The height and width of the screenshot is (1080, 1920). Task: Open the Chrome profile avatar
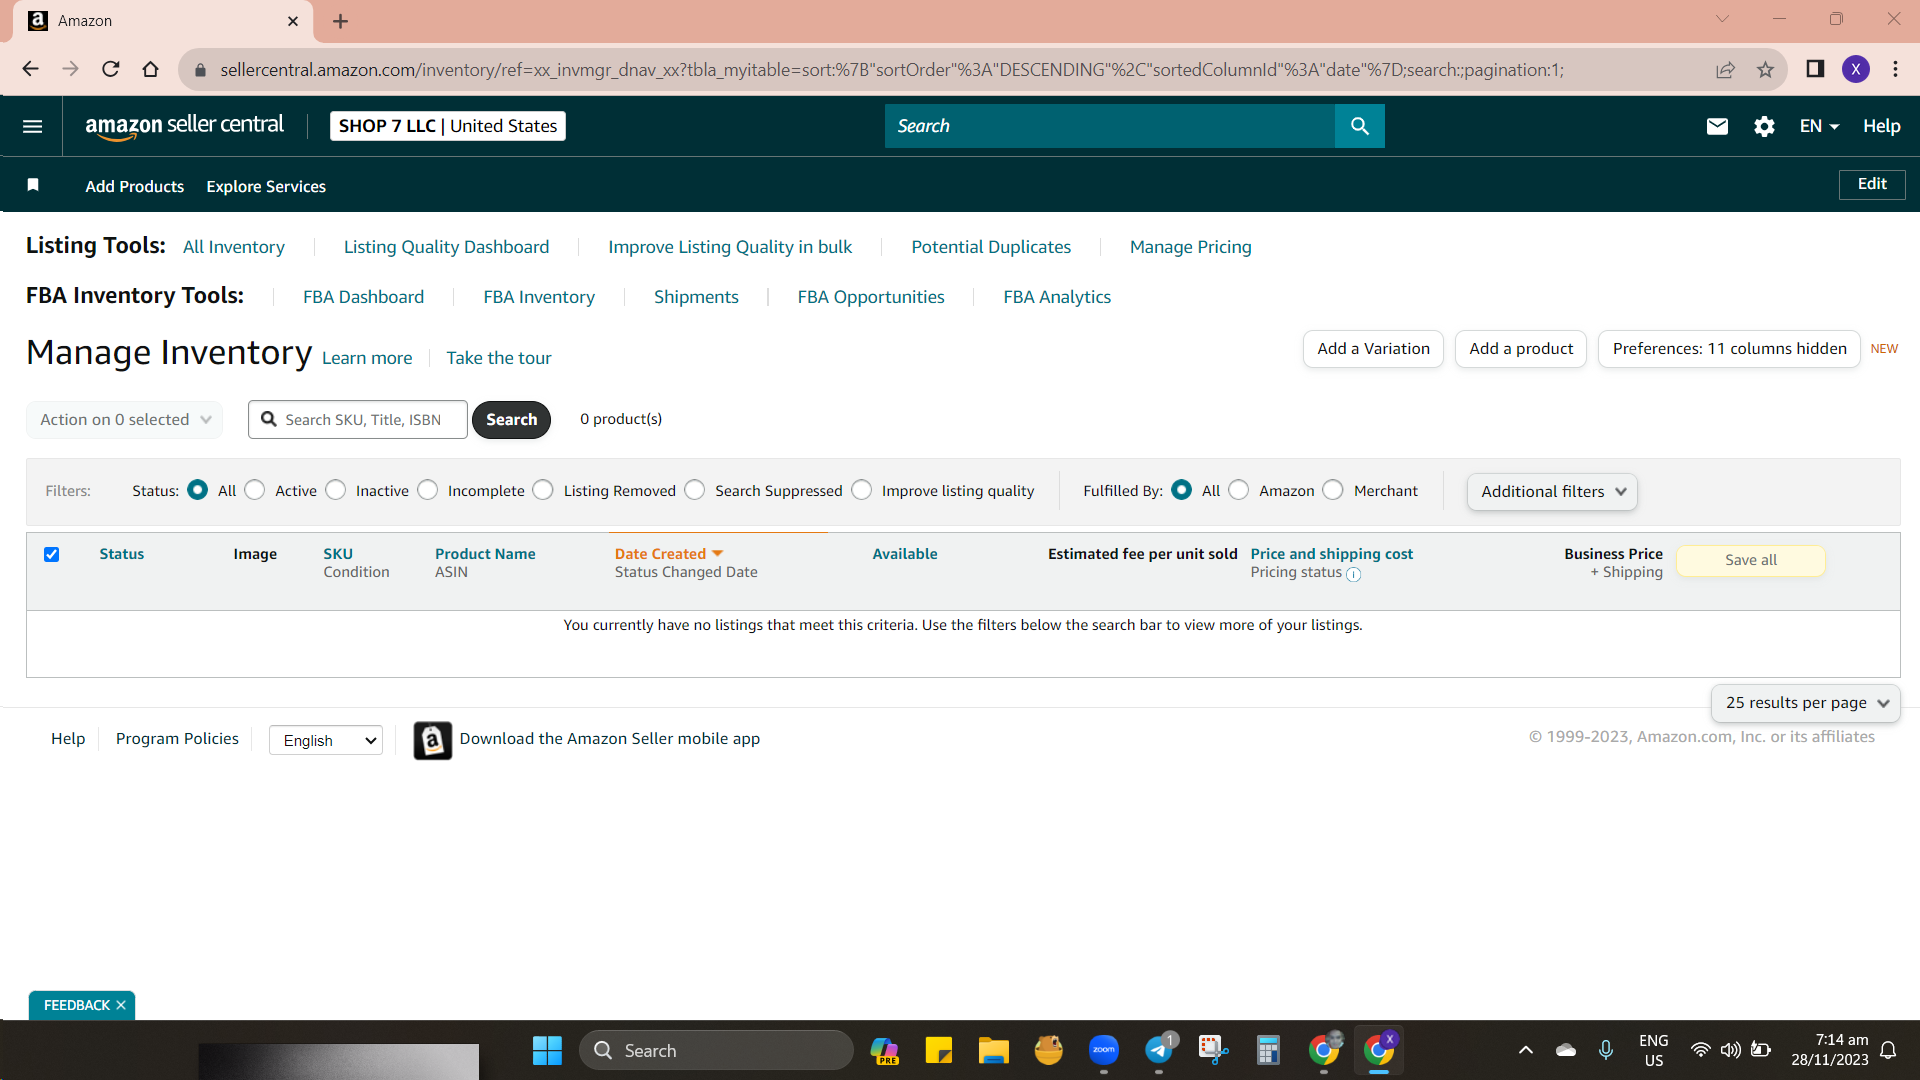coord(1856,69)
